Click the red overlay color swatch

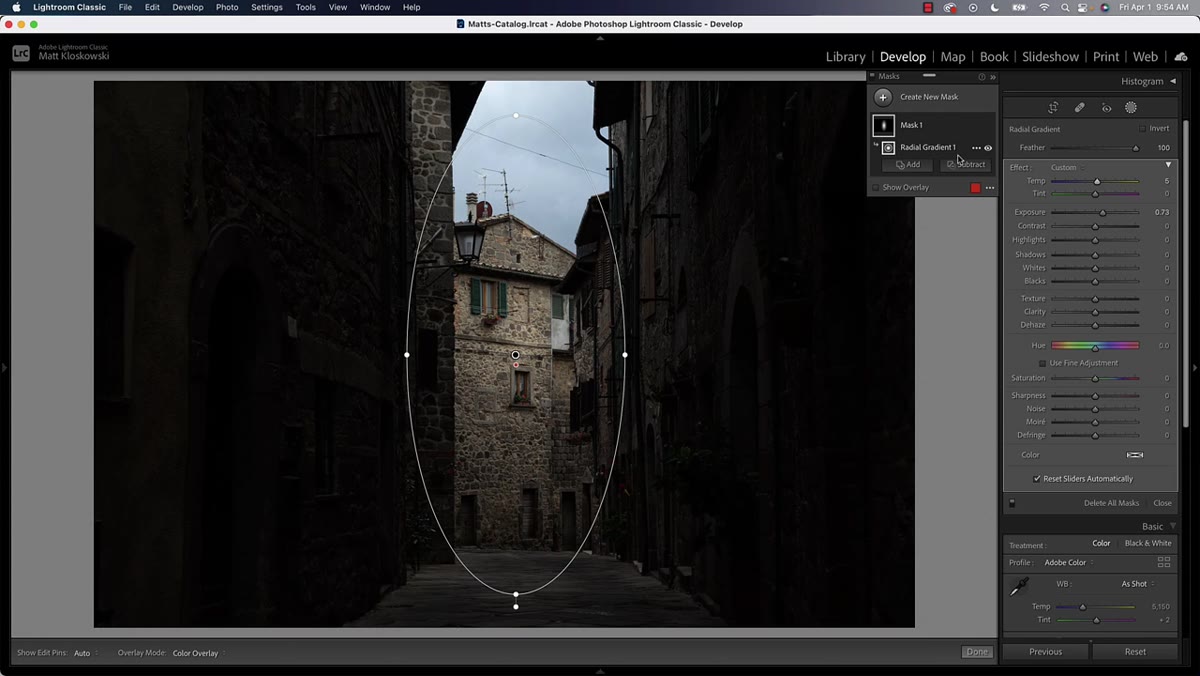[976, 188]
